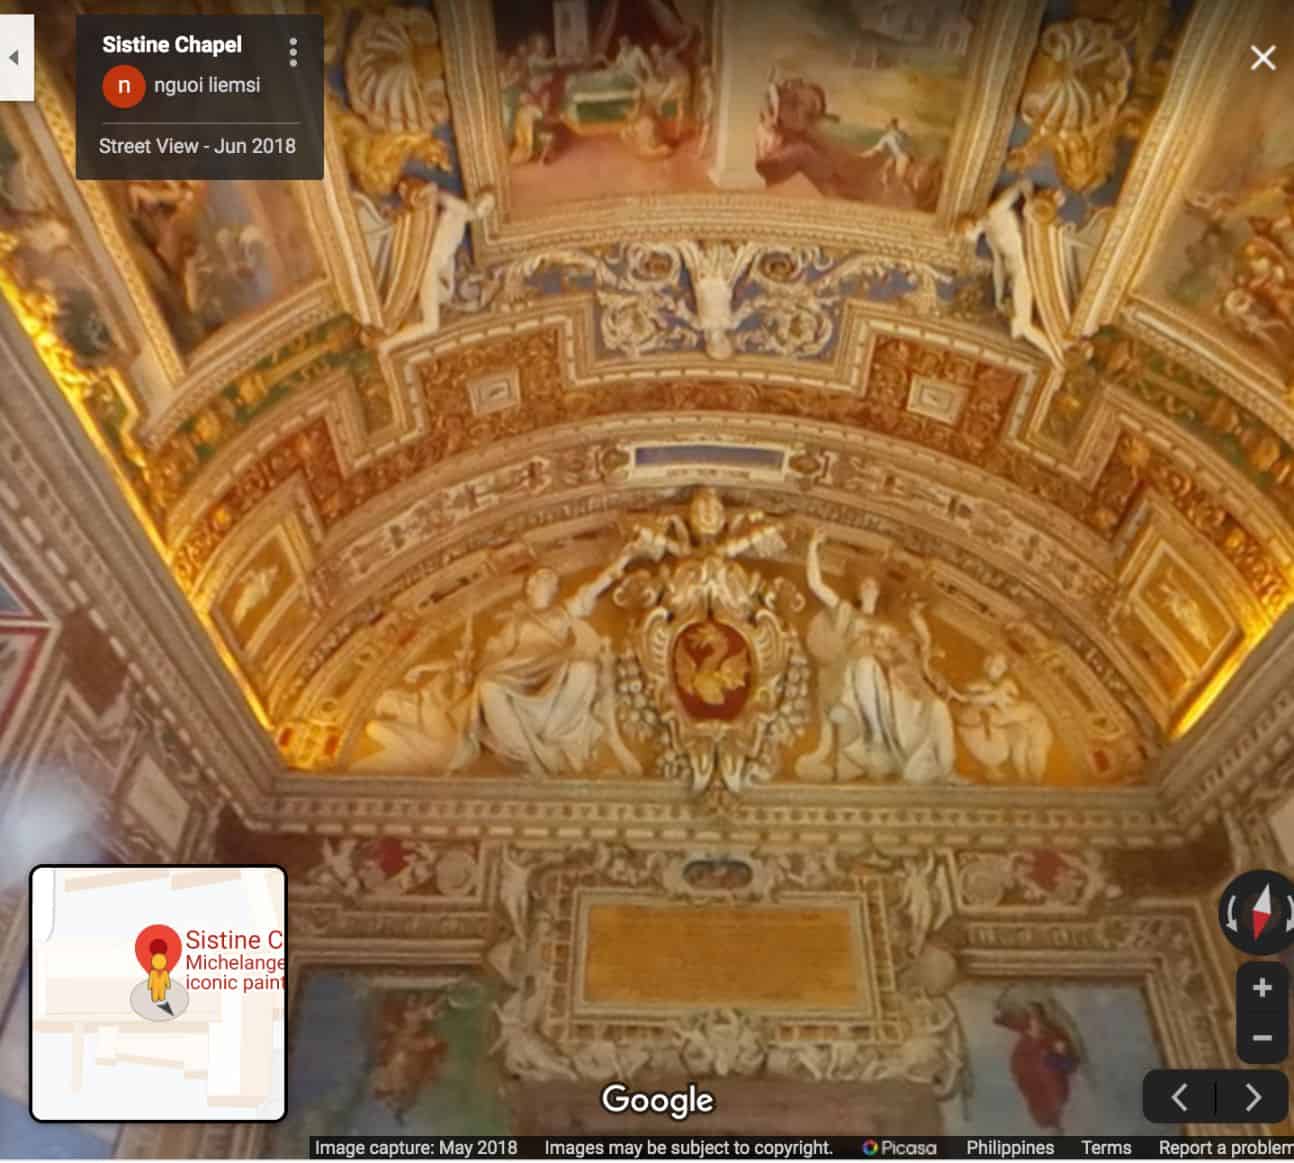
Task: Click Street View - Jun 2018 text
Action: point(197,146)
